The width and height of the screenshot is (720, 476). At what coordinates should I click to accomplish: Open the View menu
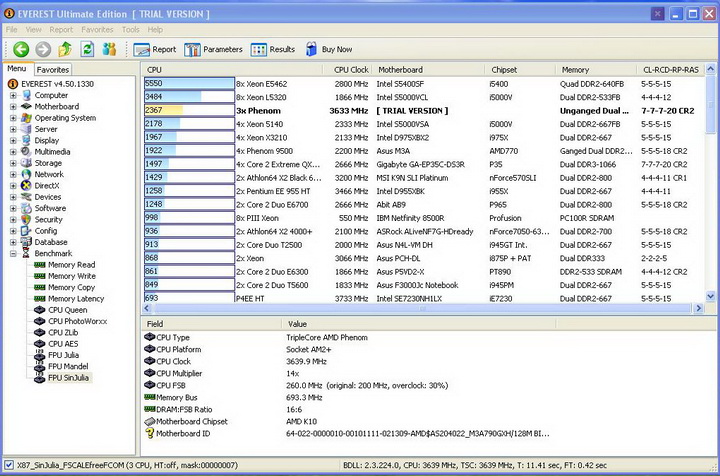point(34,29)
